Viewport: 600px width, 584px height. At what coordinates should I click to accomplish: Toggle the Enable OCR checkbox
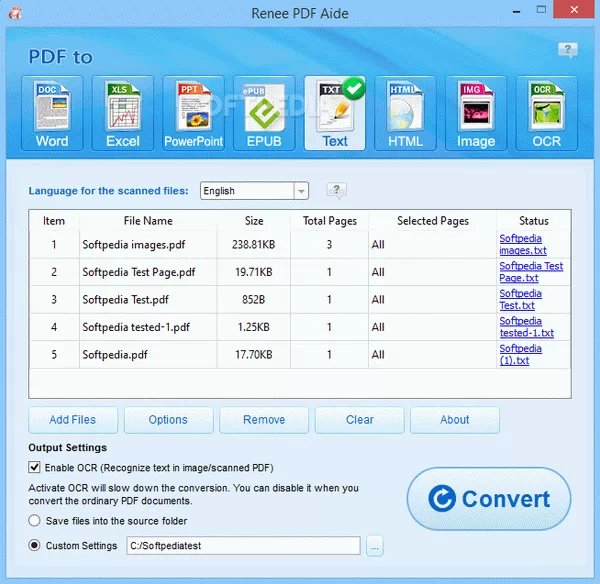pos(34,467)
